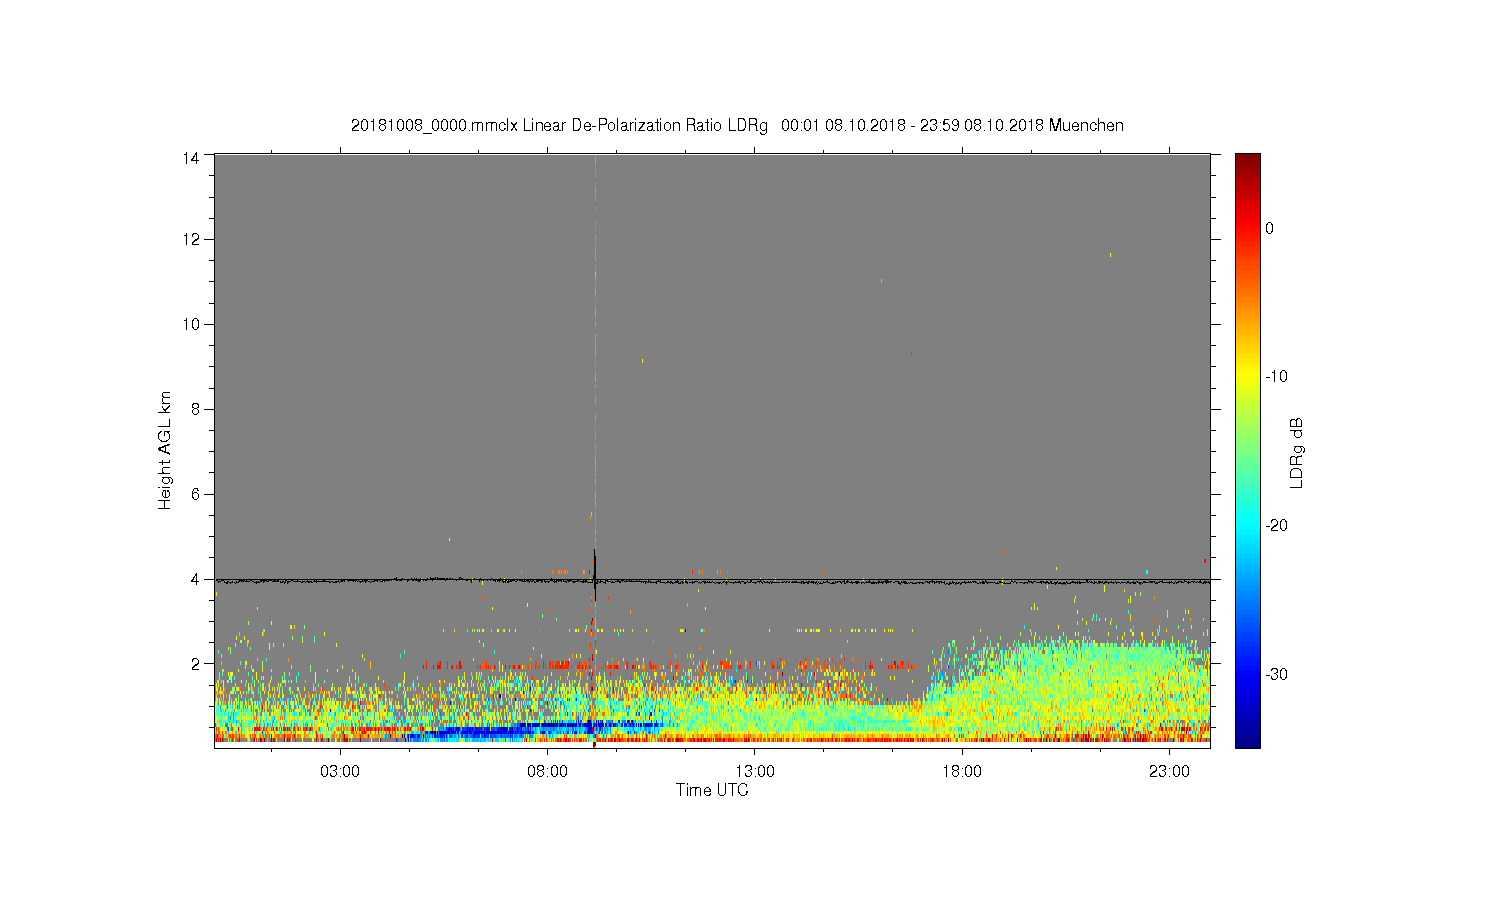Image resolution: width=1500 pixels, height=900 pixels.
Task: Click the black horizontal line at 4 km
Action: [x=712, y=580]
